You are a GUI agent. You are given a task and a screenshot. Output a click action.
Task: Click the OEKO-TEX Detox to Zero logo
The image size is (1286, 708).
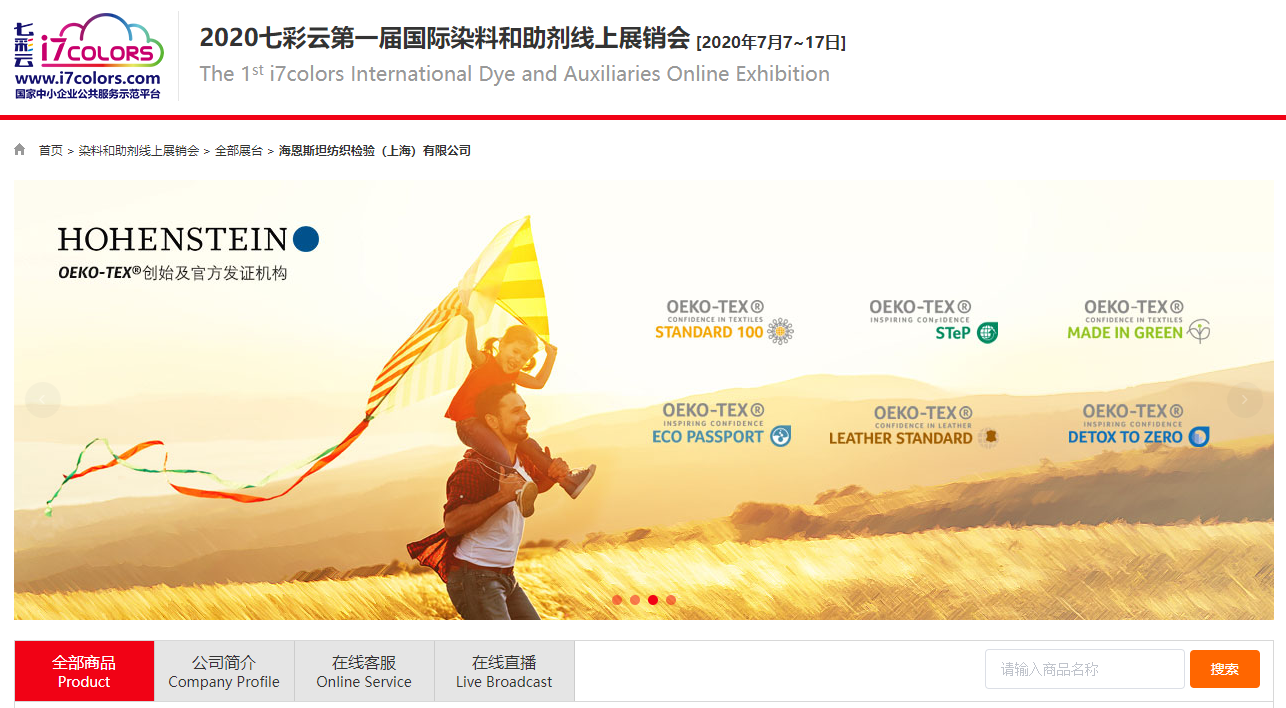(x=1138, y=425)
